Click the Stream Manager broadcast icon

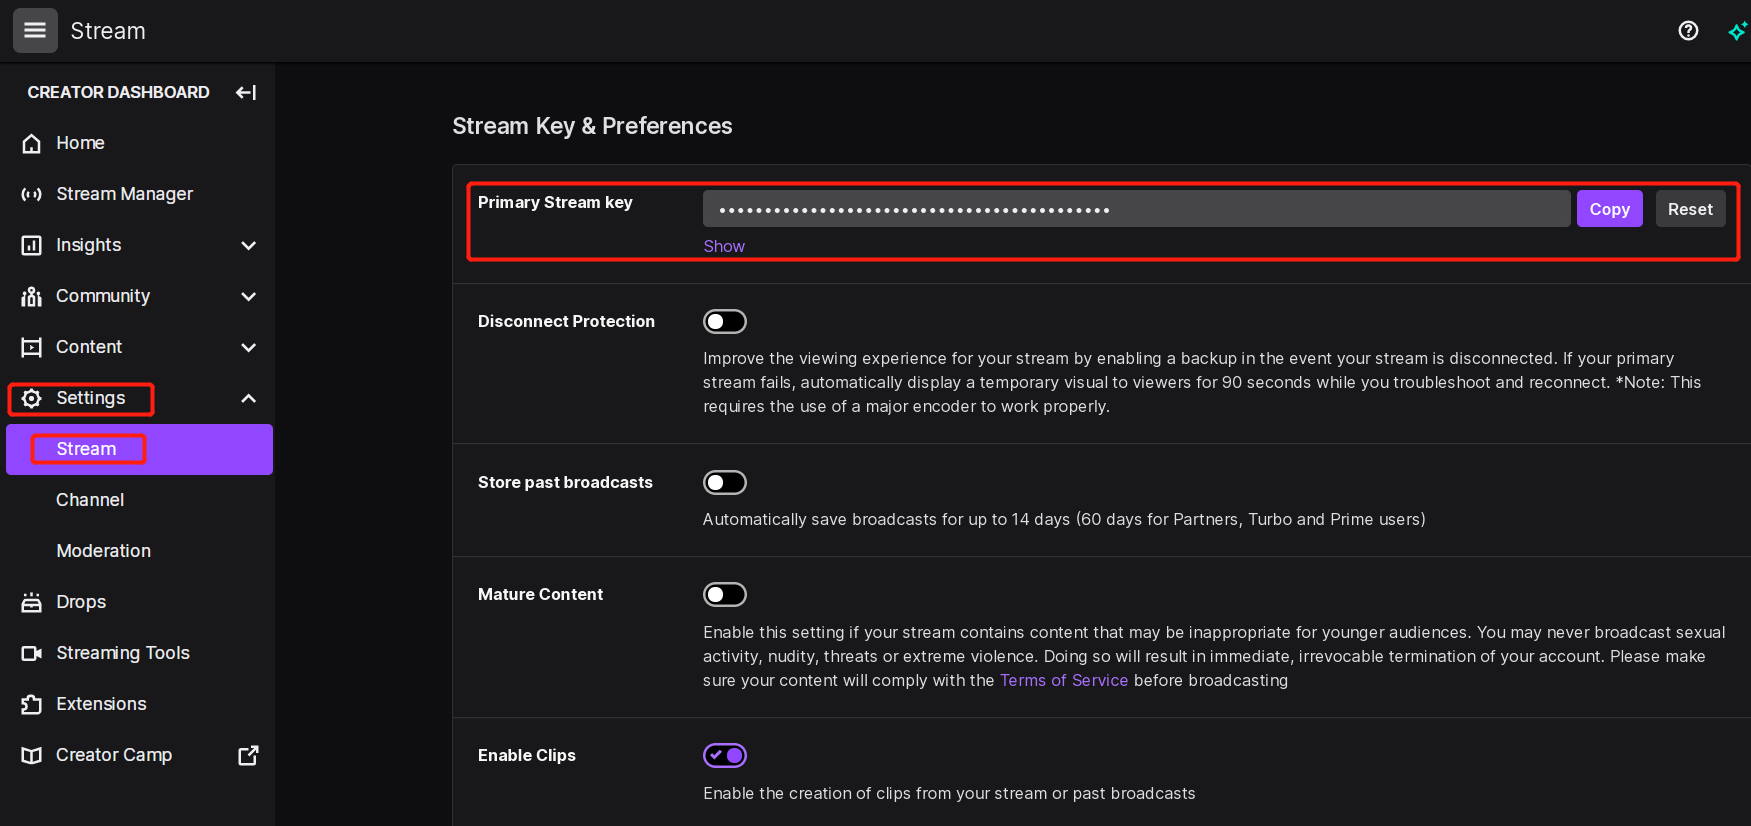(x=32, y=194)
